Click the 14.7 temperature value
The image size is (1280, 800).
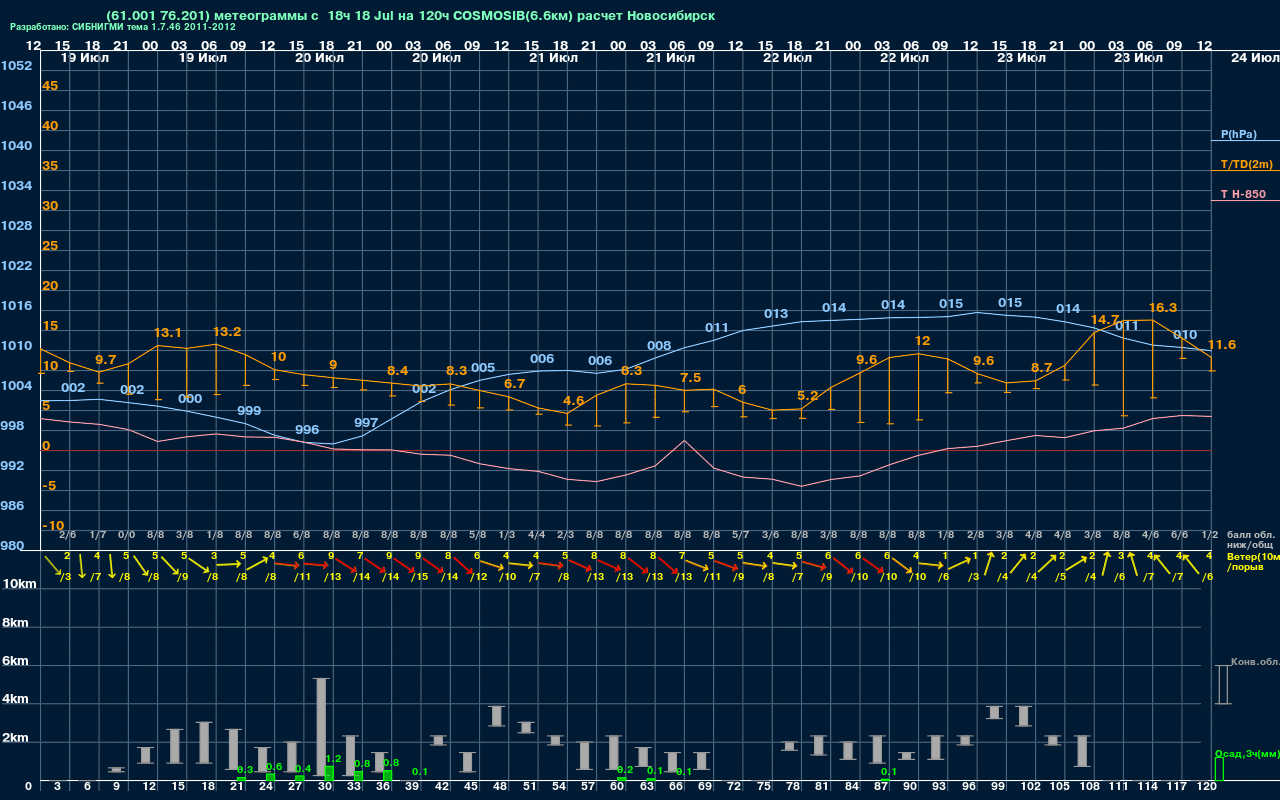(x=1105, y=320)
